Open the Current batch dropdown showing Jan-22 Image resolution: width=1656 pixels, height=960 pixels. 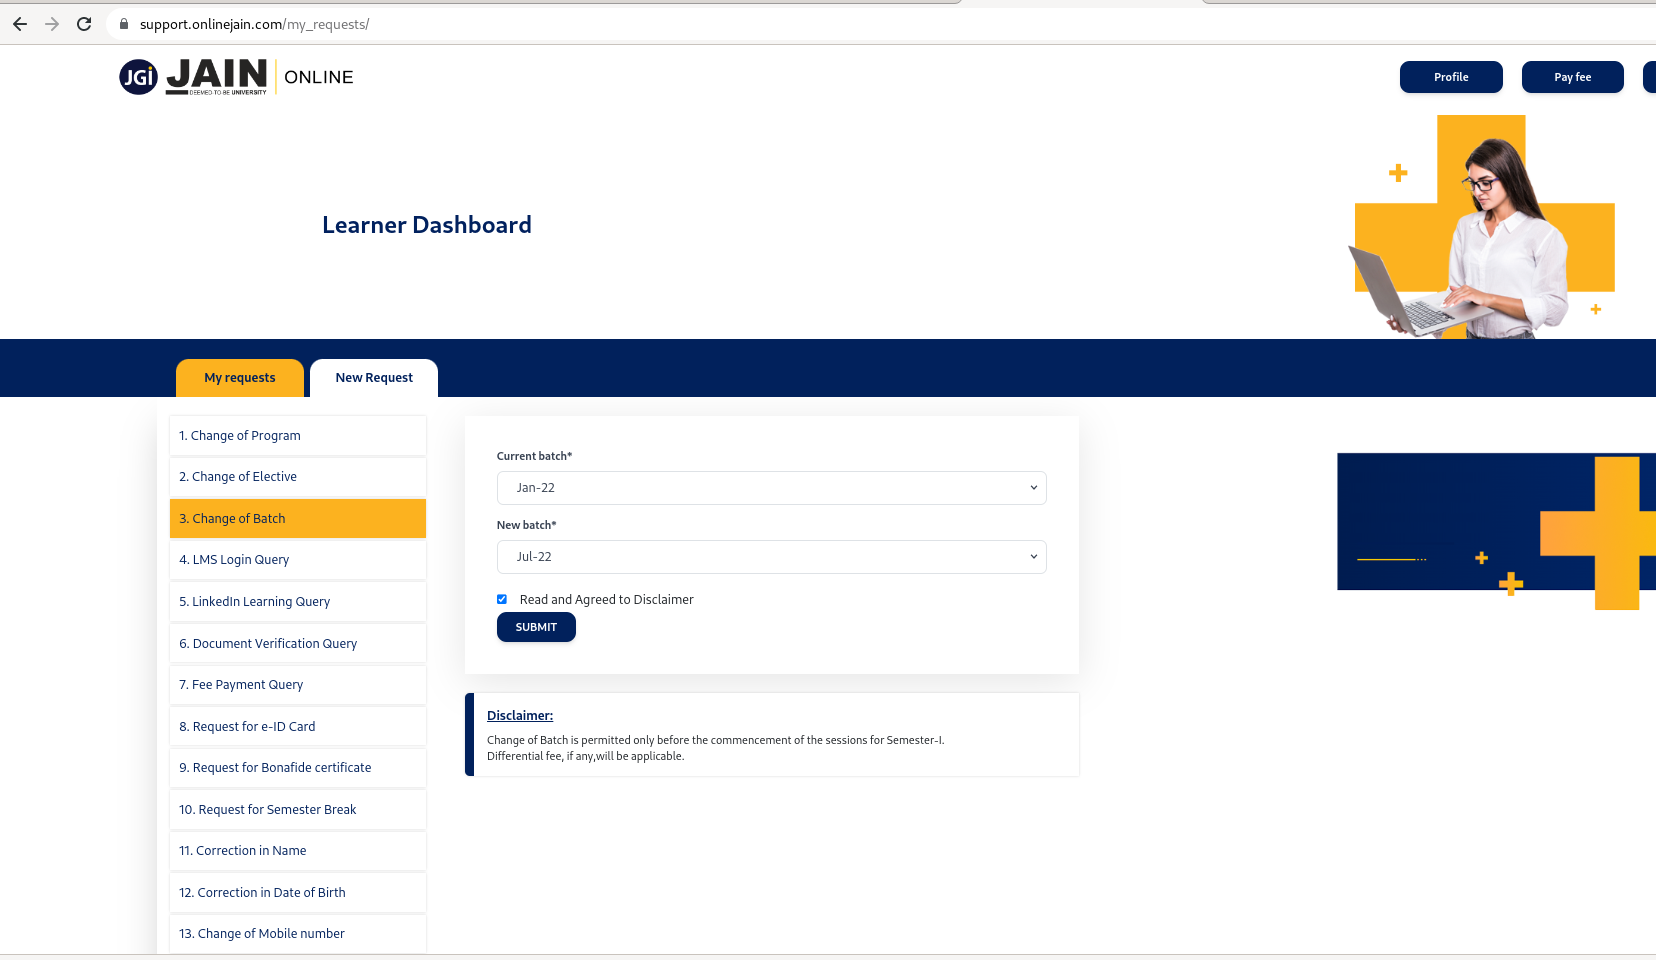[771, 488]
